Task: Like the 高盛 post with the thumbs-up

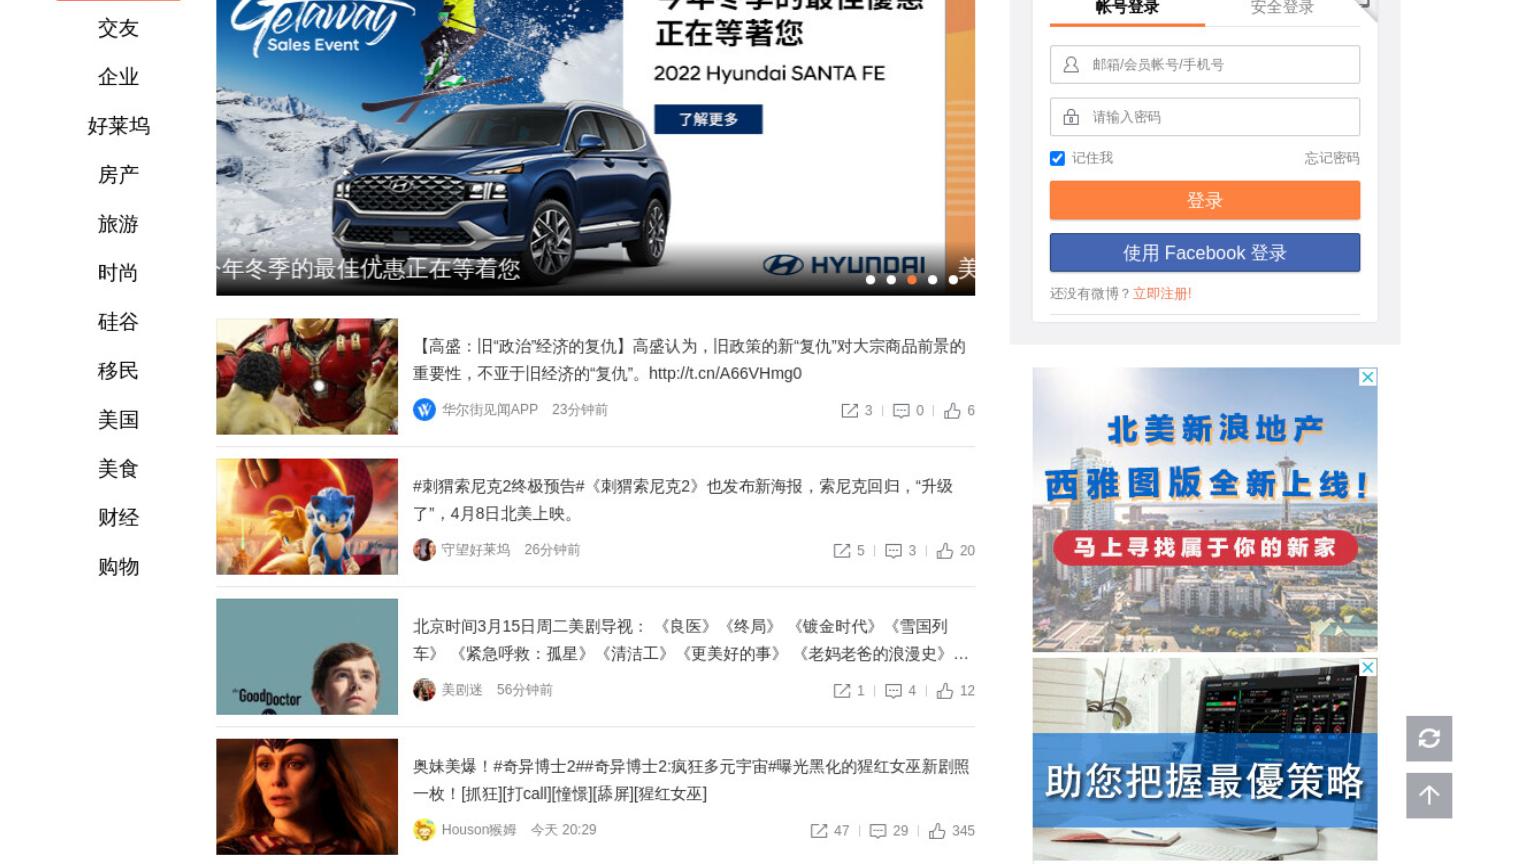Action: tap(952, 410)
